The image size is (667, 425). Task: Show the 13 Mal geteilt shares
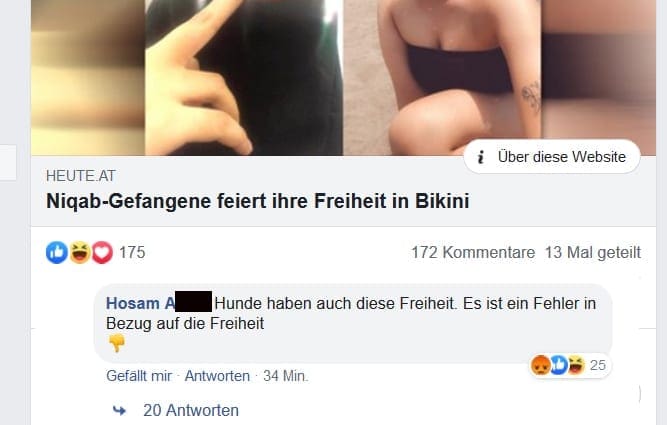click(593, 252)
